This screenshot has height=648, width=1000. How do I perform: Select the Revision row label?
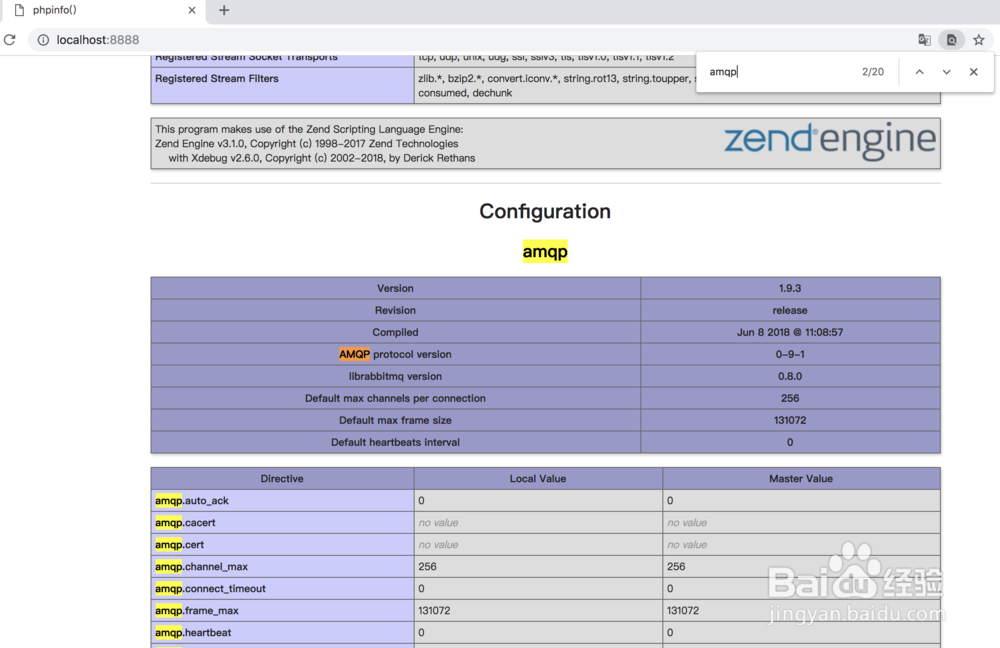[x=395, y=310]
